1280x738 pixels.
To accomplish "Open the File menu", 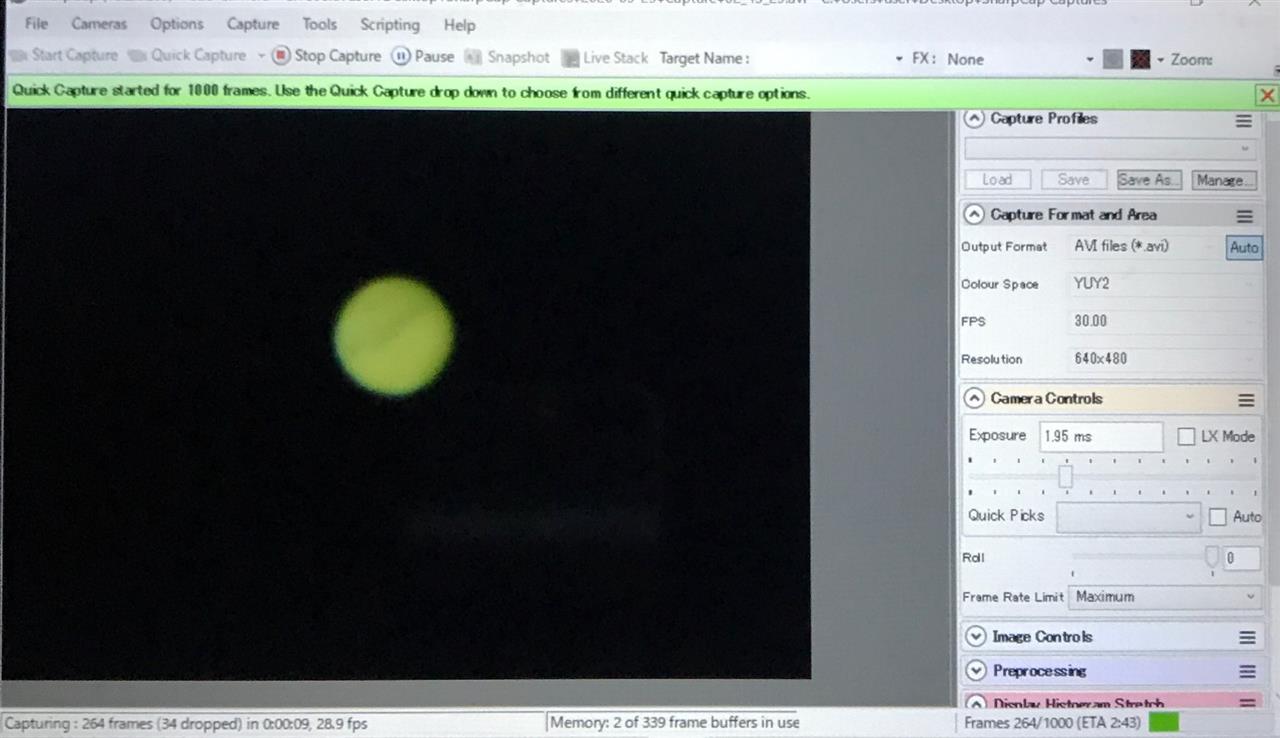I will (x=36, y=24).
